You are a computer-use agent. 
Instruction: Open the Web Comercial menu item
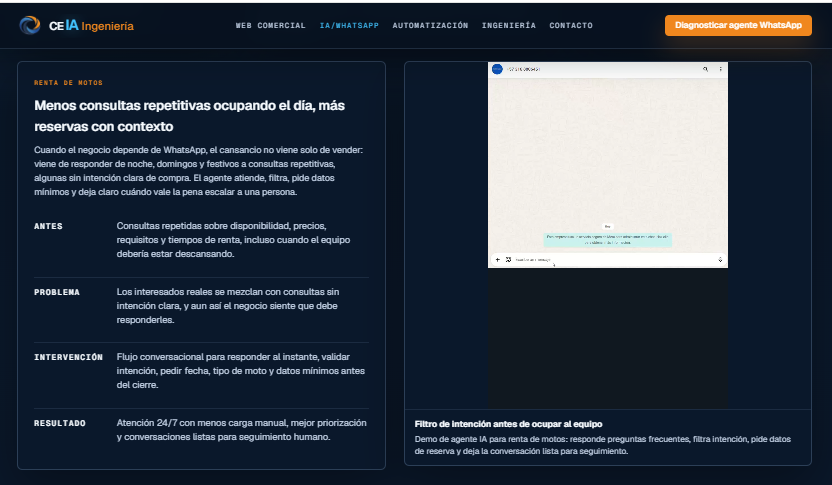pos(271,25)
